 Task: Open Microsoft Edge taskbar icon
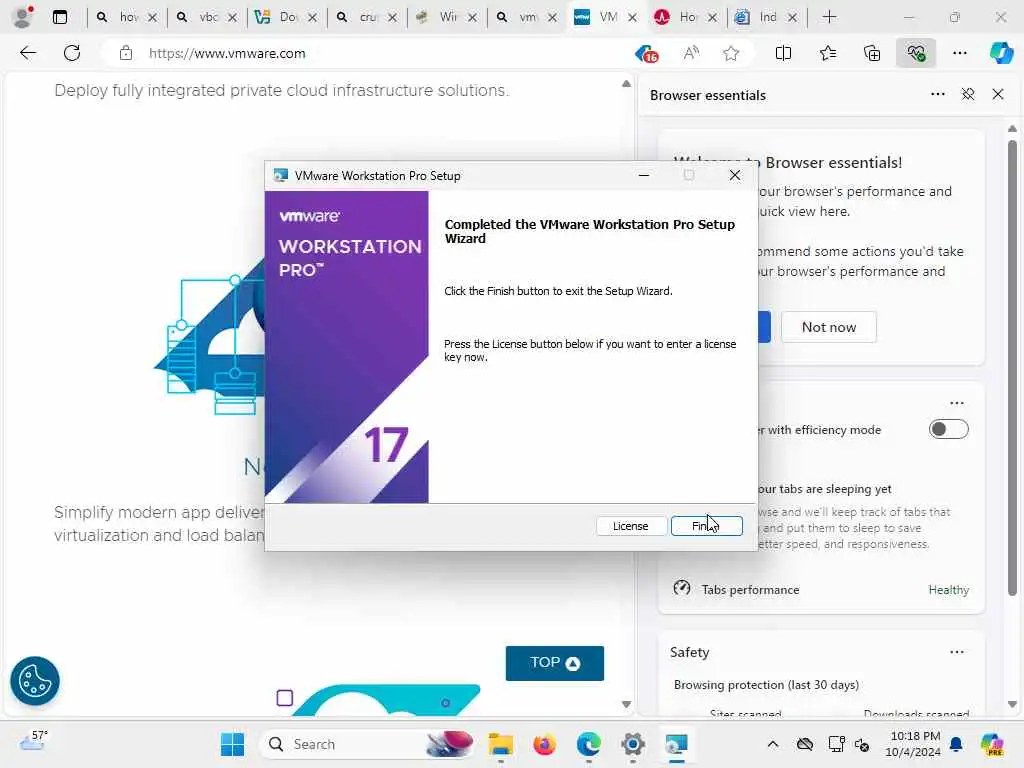tap(588, 744)
